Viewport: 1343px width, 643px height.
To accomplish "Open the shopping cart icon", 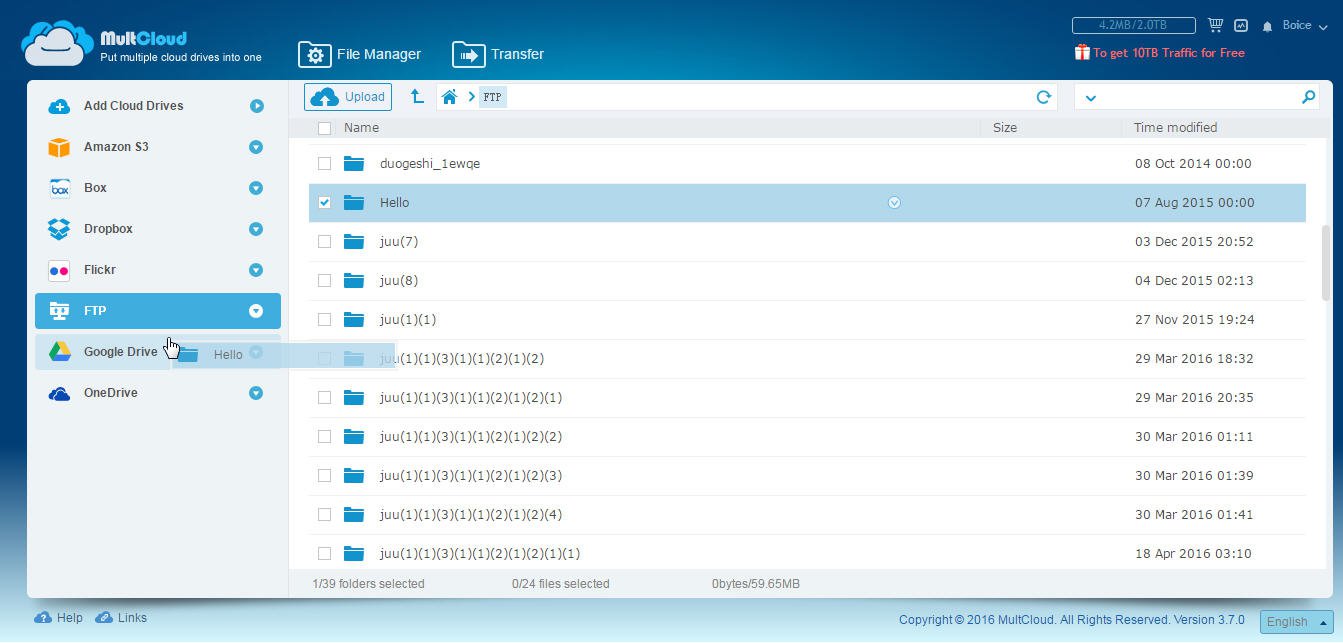I will coord(1215,25).
